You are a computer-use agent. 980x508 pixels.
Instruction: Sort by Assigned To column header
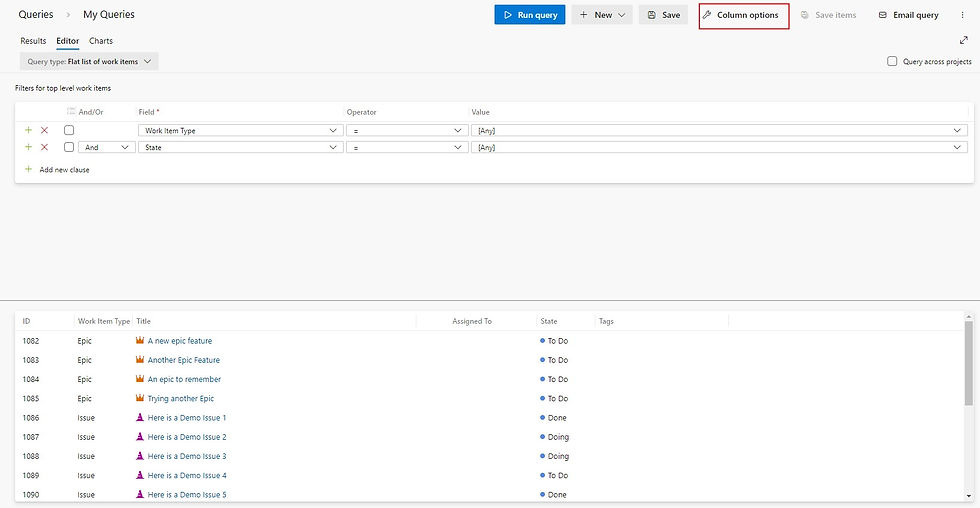[x=472, y=321]
